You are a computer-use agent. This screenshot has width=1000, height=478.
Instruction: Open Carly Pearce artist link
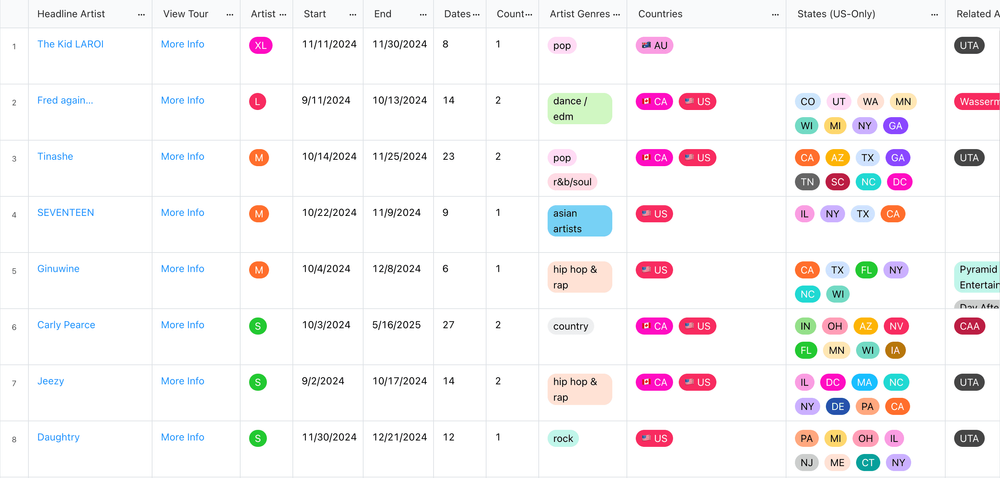pos(66,324)
